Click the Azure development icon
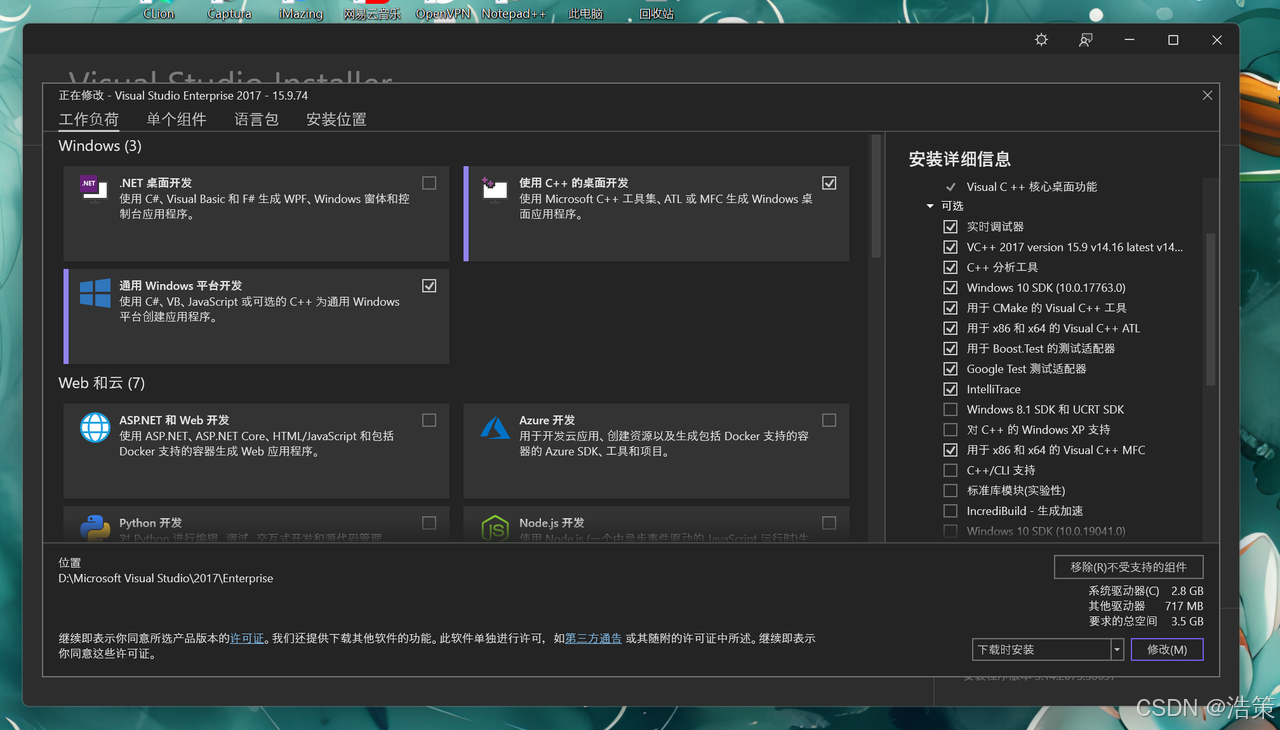 coord(495,428)
